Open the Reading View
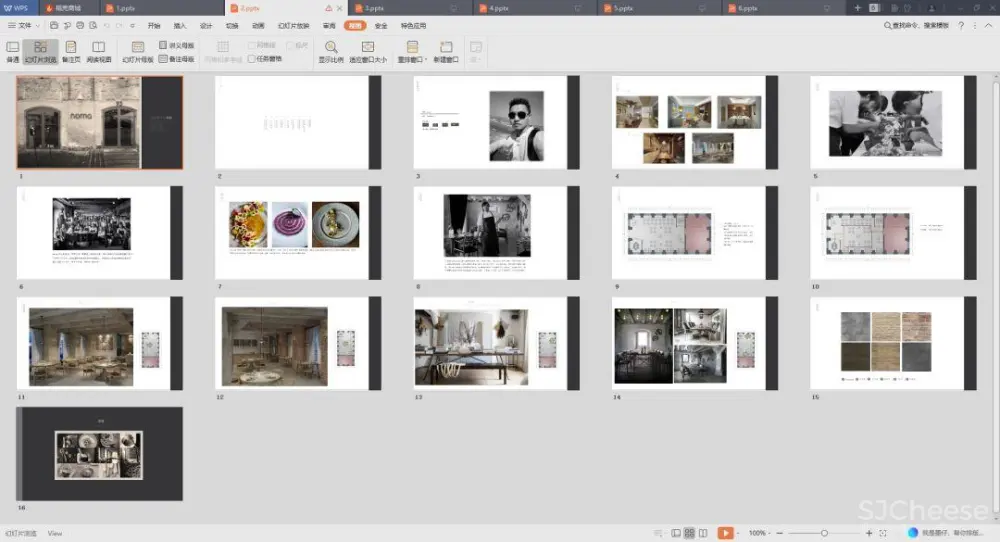 click(x=99, y=51)
